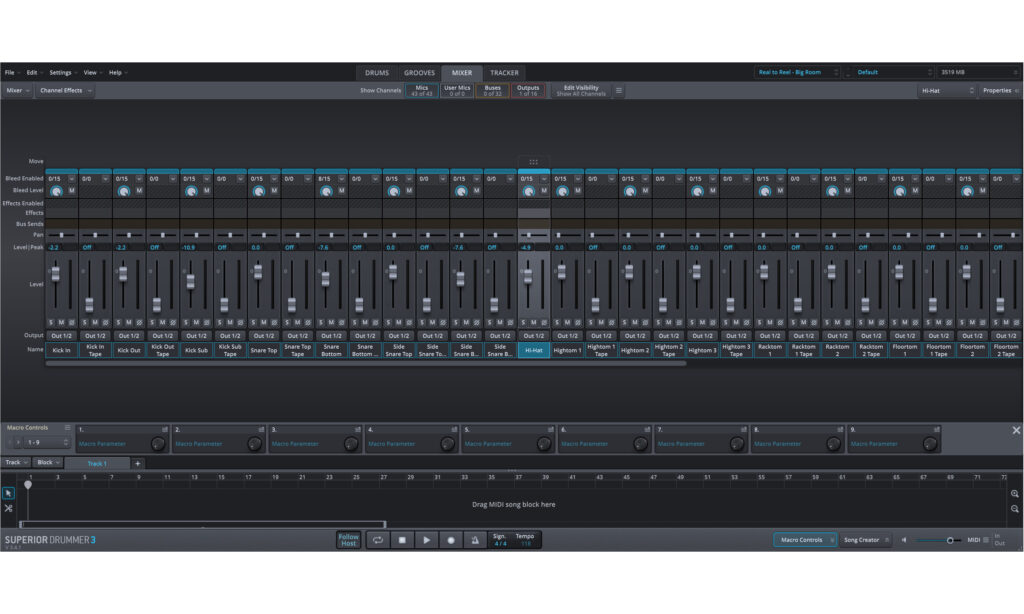Screen dimensions: 1024x614
Task: Open the Macro Controls panel menu icon
Action: click(x=67, y=428)
